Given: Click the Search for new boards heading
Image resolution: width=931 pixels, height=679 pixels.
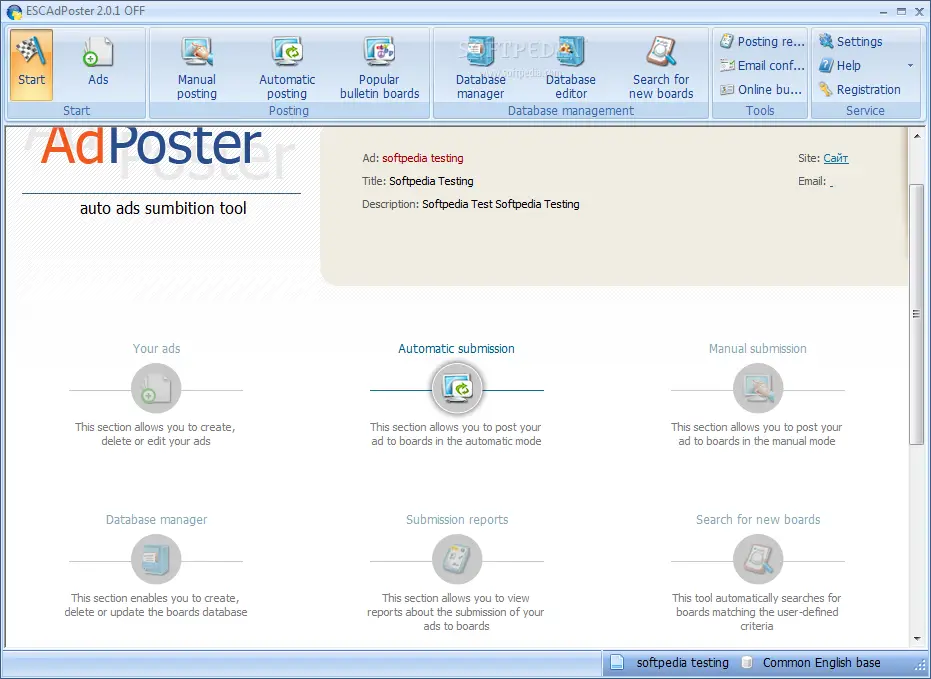Looking at the screenshot, I should pos(758,519).
